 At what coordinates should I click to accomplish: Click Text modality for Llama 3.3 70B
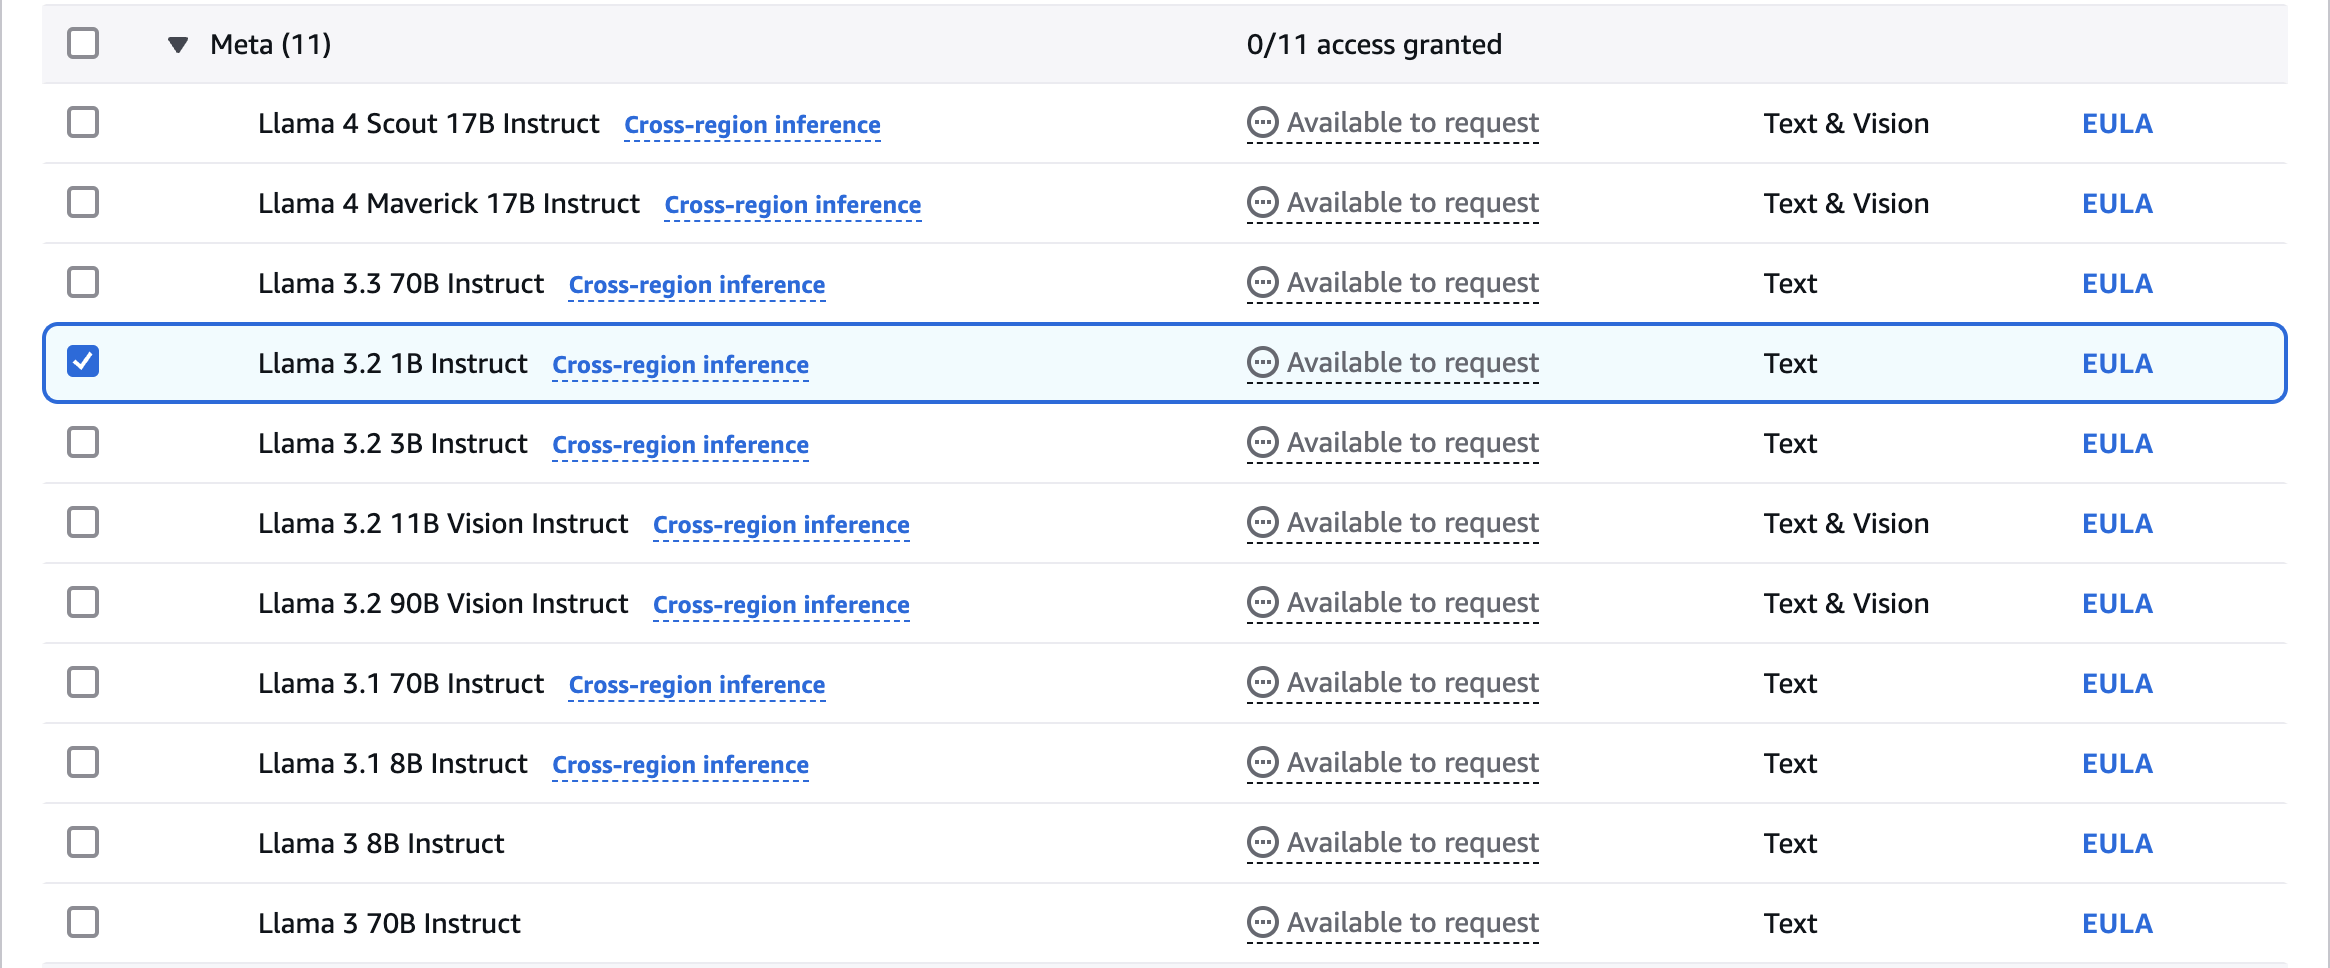click(x=1790, y=284)
